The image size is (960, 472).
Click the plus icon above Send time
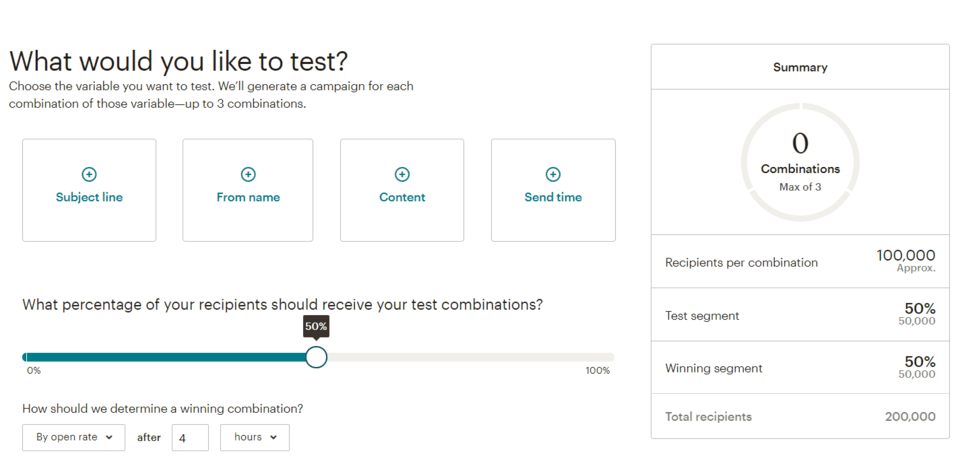pyautogui.click(x=553, y=175)
